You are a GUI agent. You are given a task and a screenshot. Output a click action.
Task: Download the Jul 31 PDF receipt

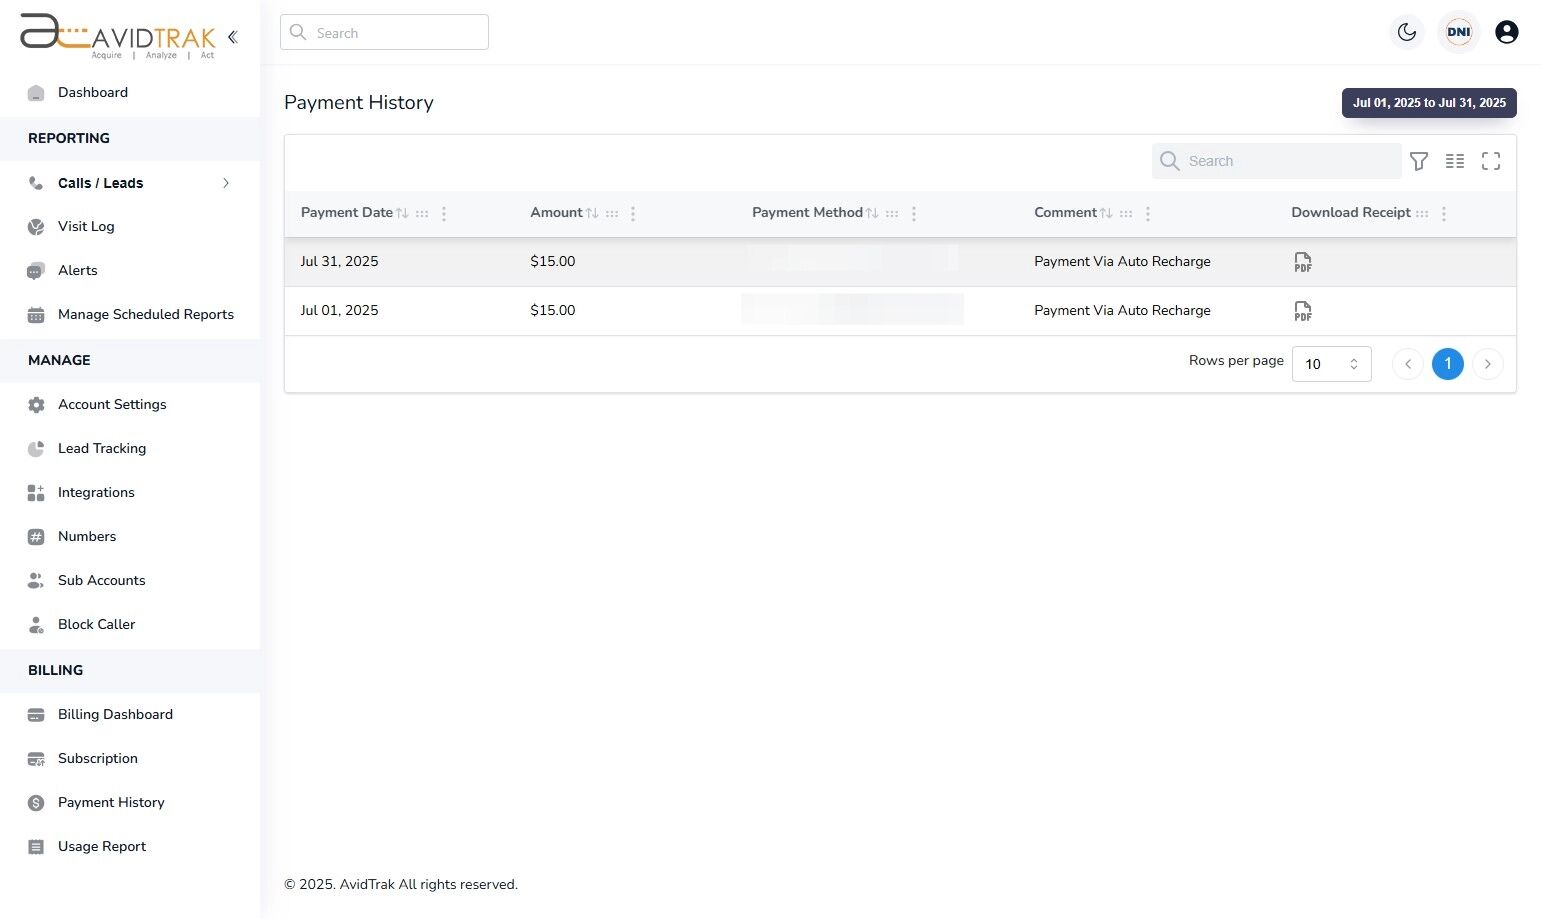click(1302, 261)
